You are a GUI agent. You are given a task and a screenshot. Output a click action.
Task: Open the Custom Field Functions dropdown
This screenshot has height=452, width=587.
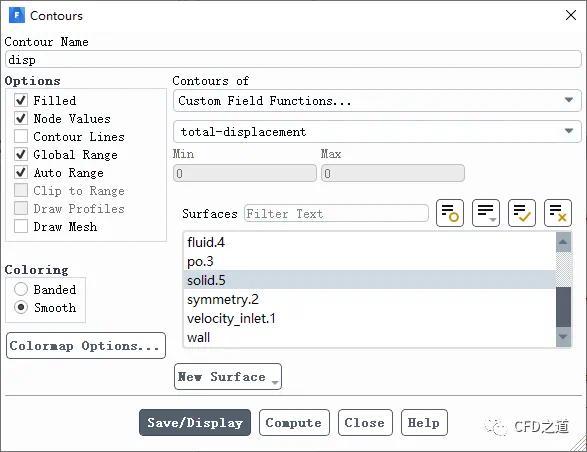tap(377, 100)
